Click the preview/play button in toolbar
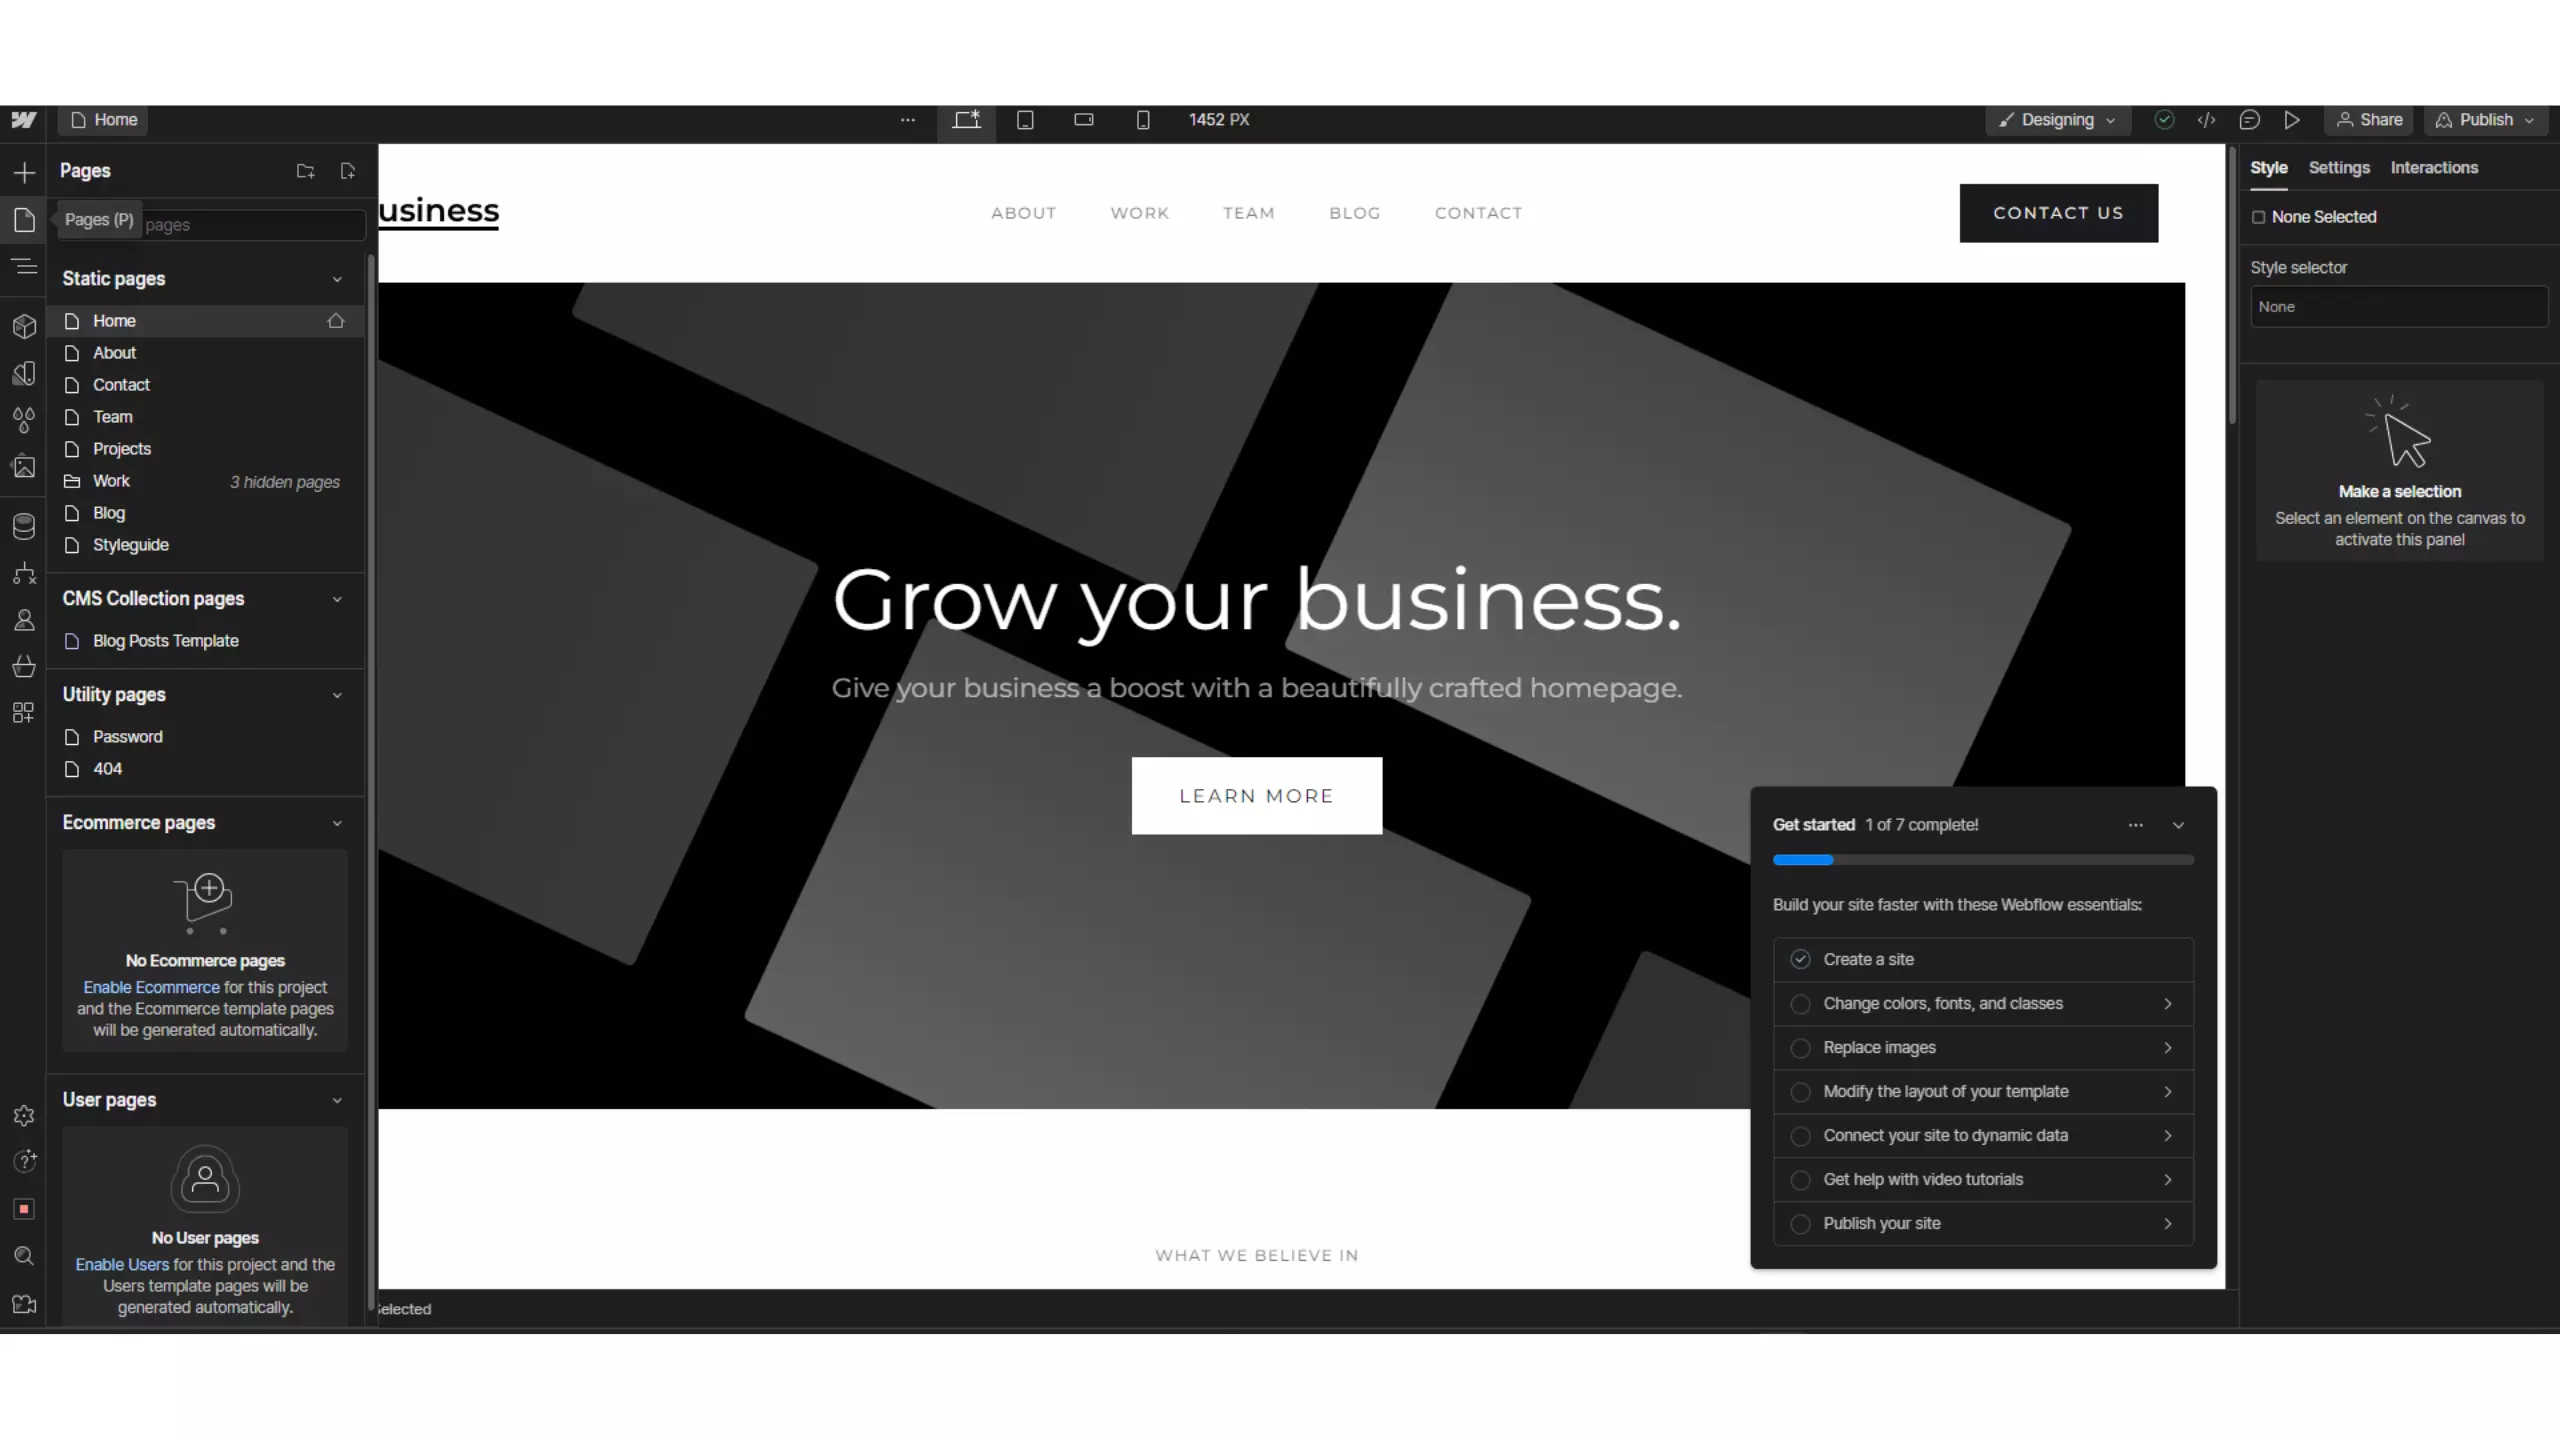This screenshot has width=2560, height=1440. pos(2291,120)
